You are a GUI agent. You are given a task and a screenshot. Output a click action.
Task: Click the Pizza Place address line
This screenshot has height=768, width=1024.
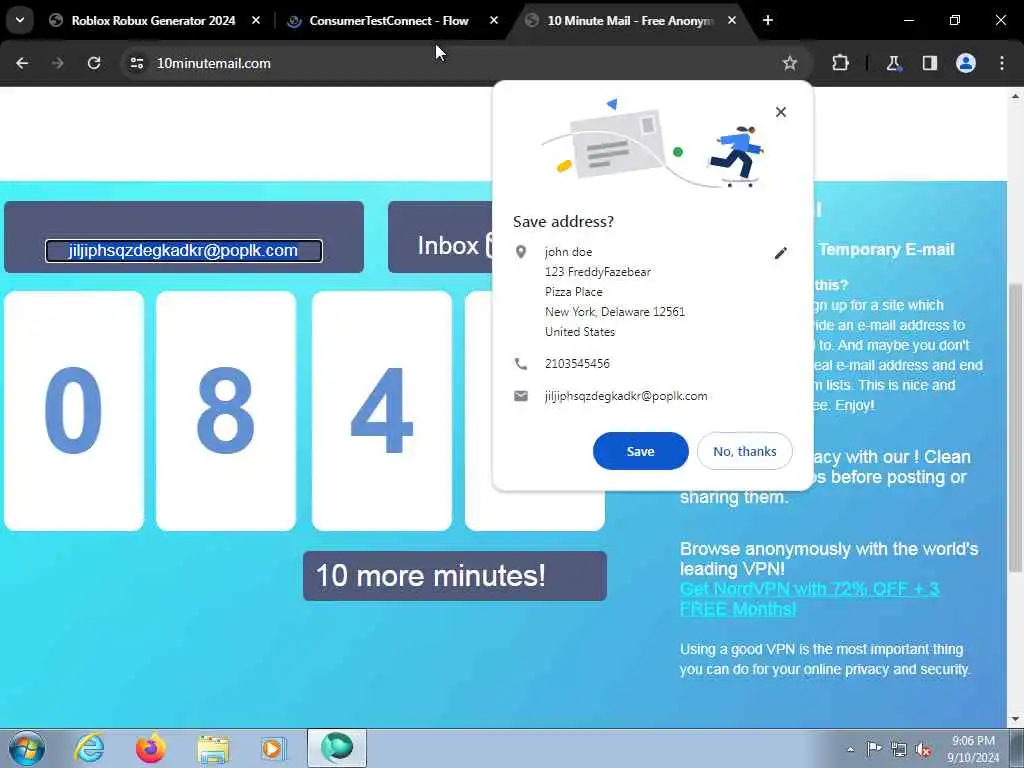point(573,292)
